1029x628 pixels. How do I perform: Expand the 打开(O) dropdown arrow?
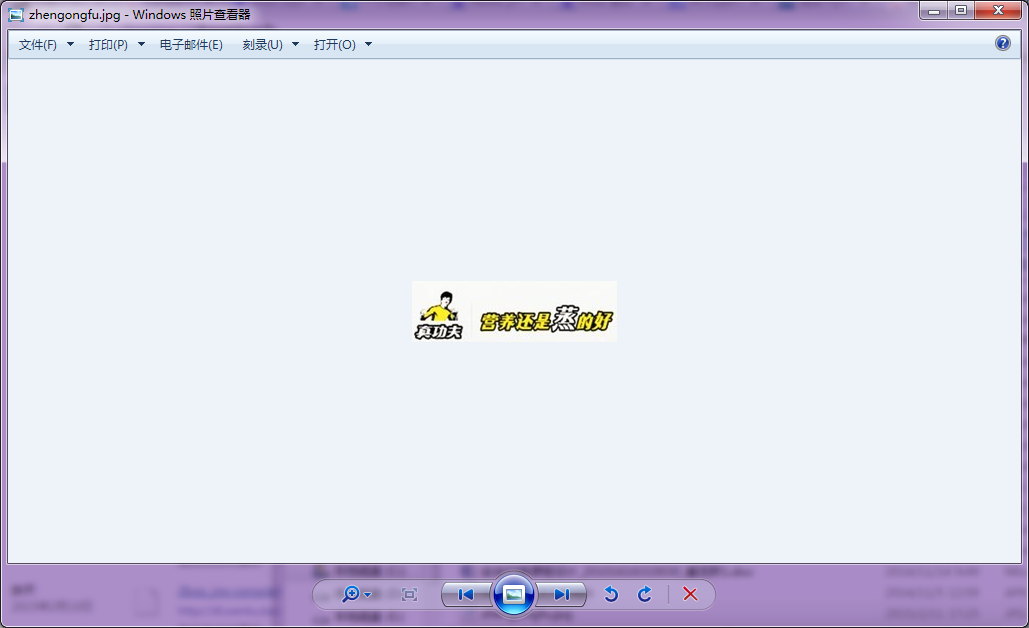click(x=368, y=45)
